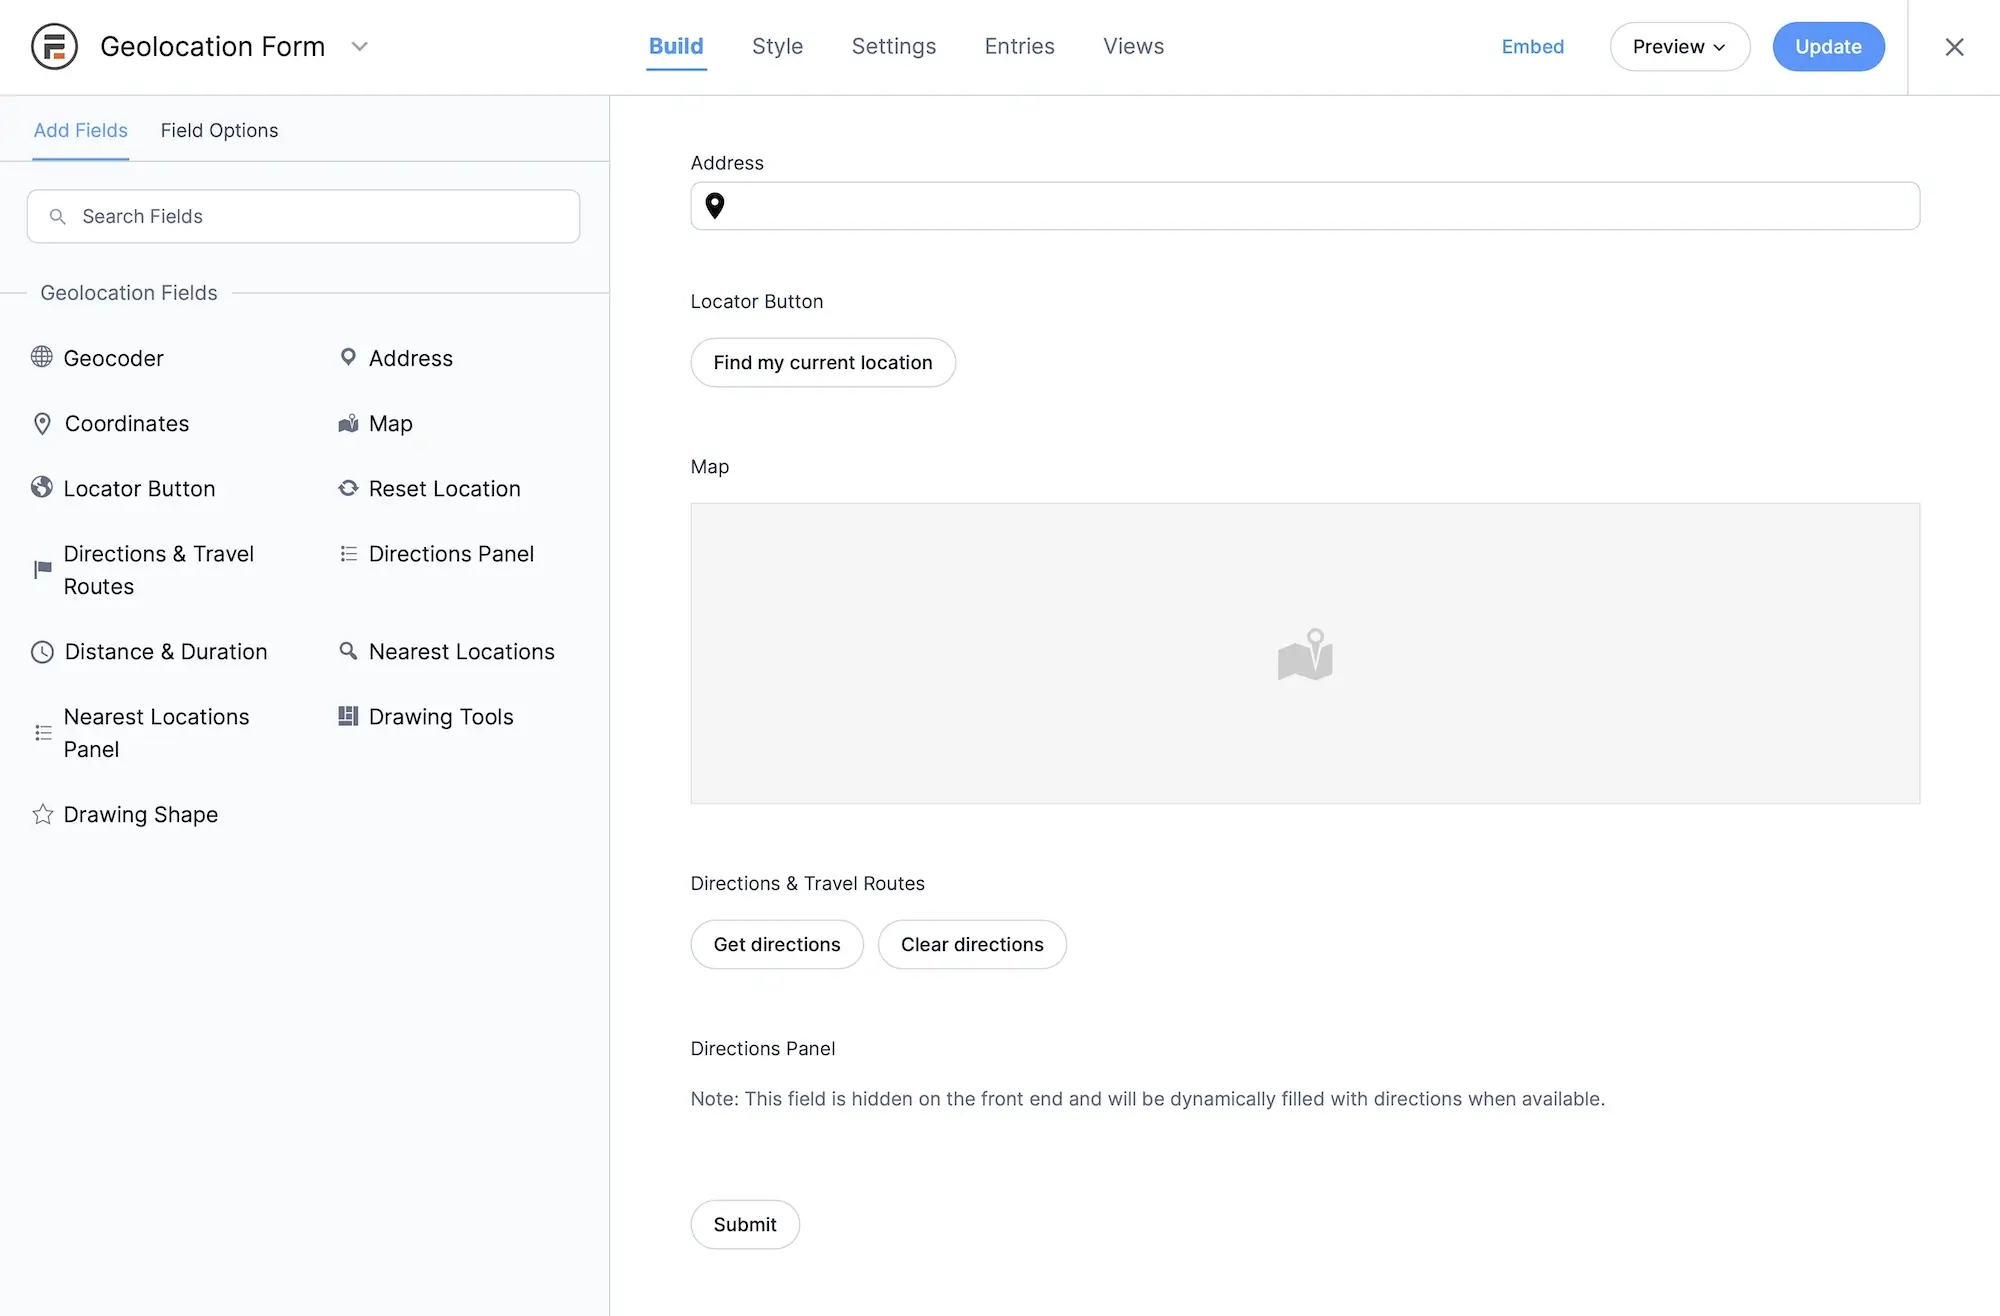Add the Address pin field

pyautogui.click(x=348, y=357)
